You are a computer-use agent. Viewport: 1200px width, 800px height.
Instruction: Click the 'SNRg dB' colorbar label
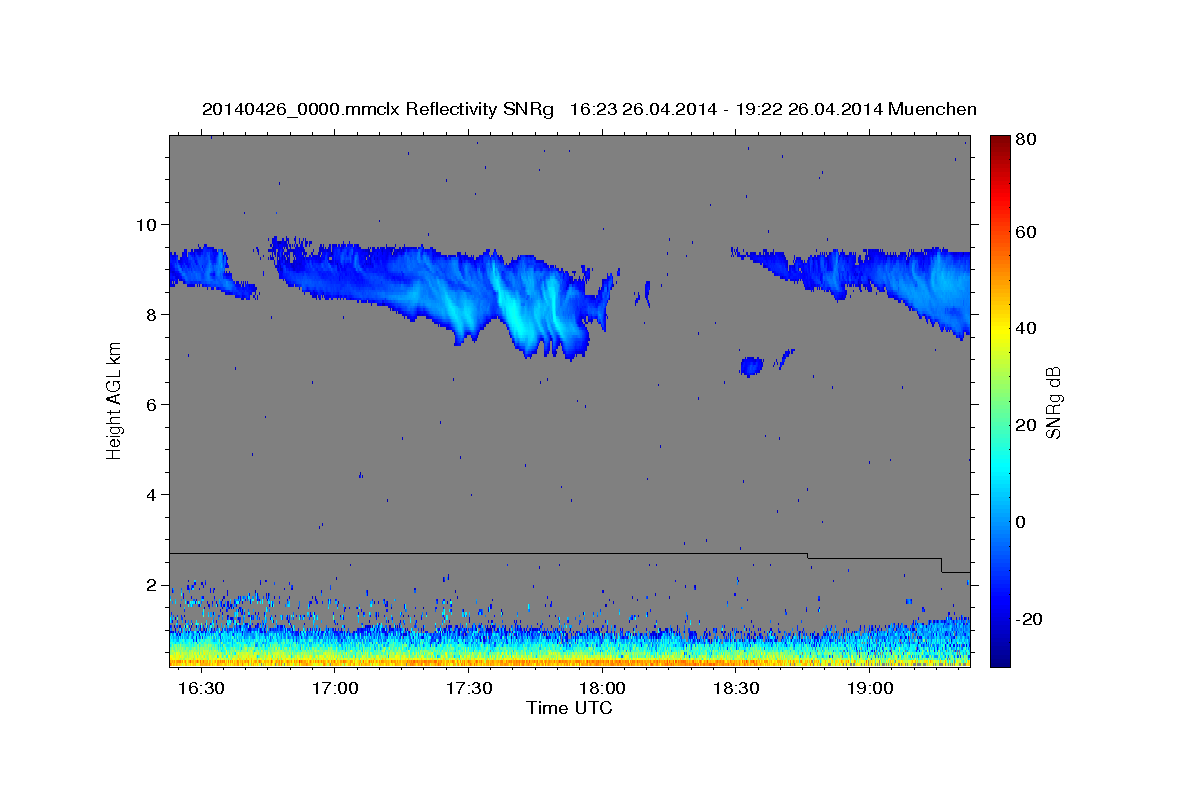click(1053, 402)
